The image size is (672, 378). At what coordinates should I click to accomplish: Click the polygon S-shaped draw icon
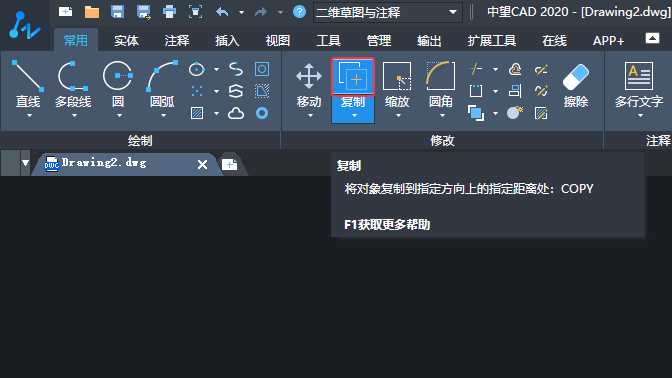pyautogui.click(x=236, y=91)
